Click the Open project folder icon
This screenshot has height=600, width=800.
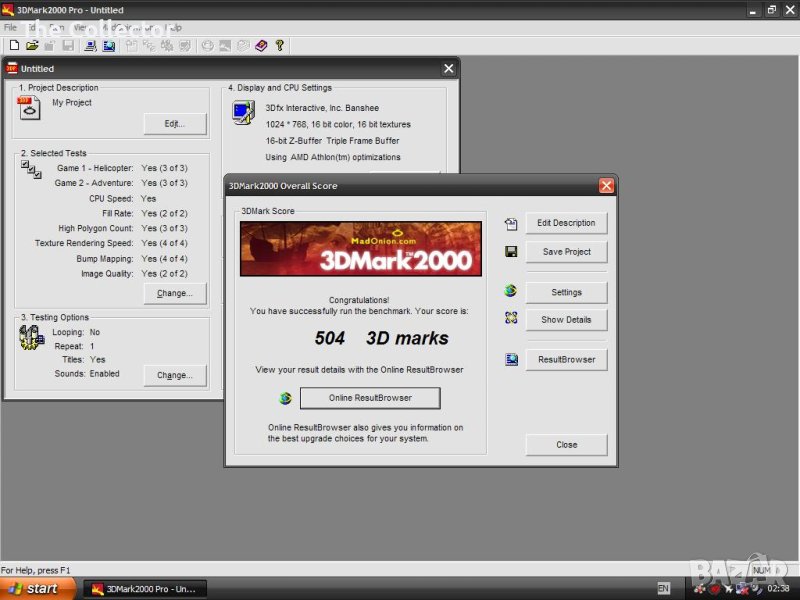click(32, 45)
